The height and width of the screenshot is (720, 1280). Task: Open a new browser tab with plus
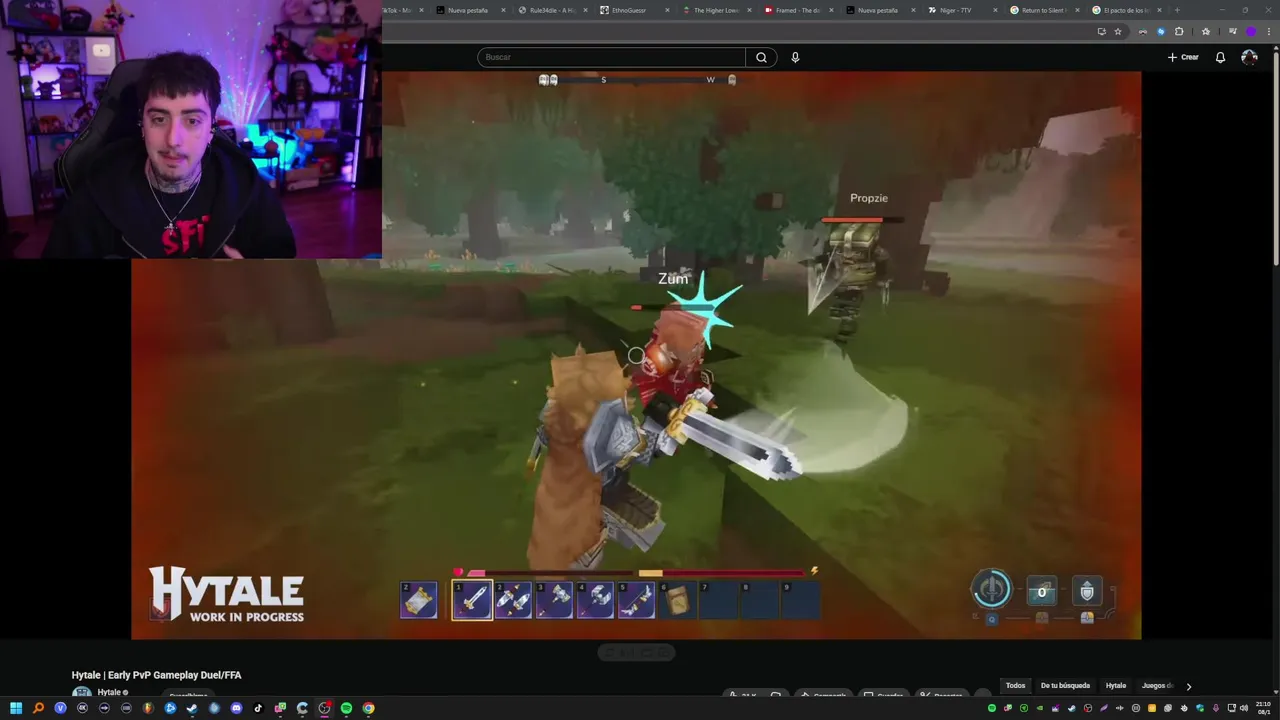pos(1177,10)
